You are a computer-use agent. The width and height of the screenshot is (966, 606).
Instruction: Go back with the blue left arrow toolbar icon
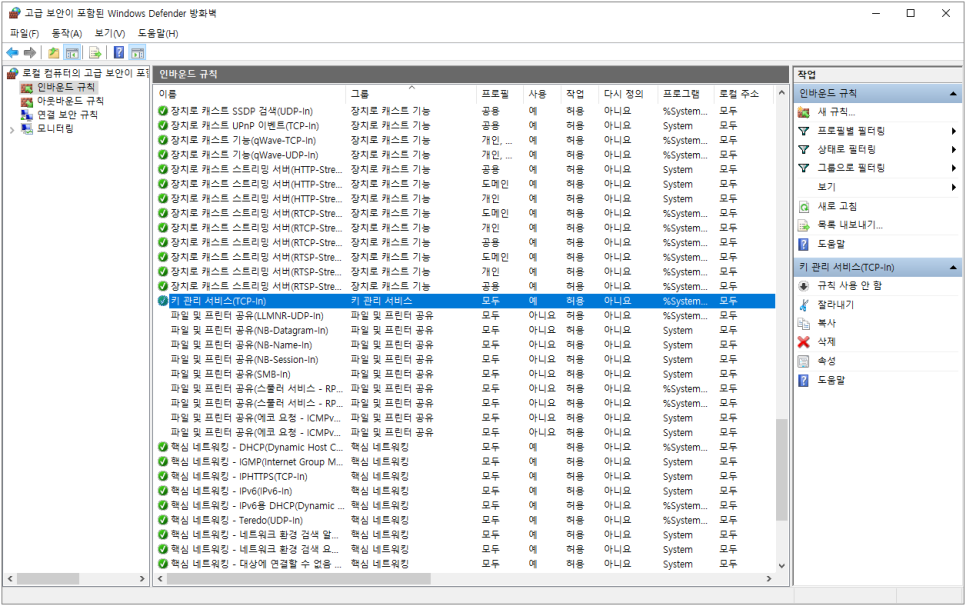[x=12, y=53]
